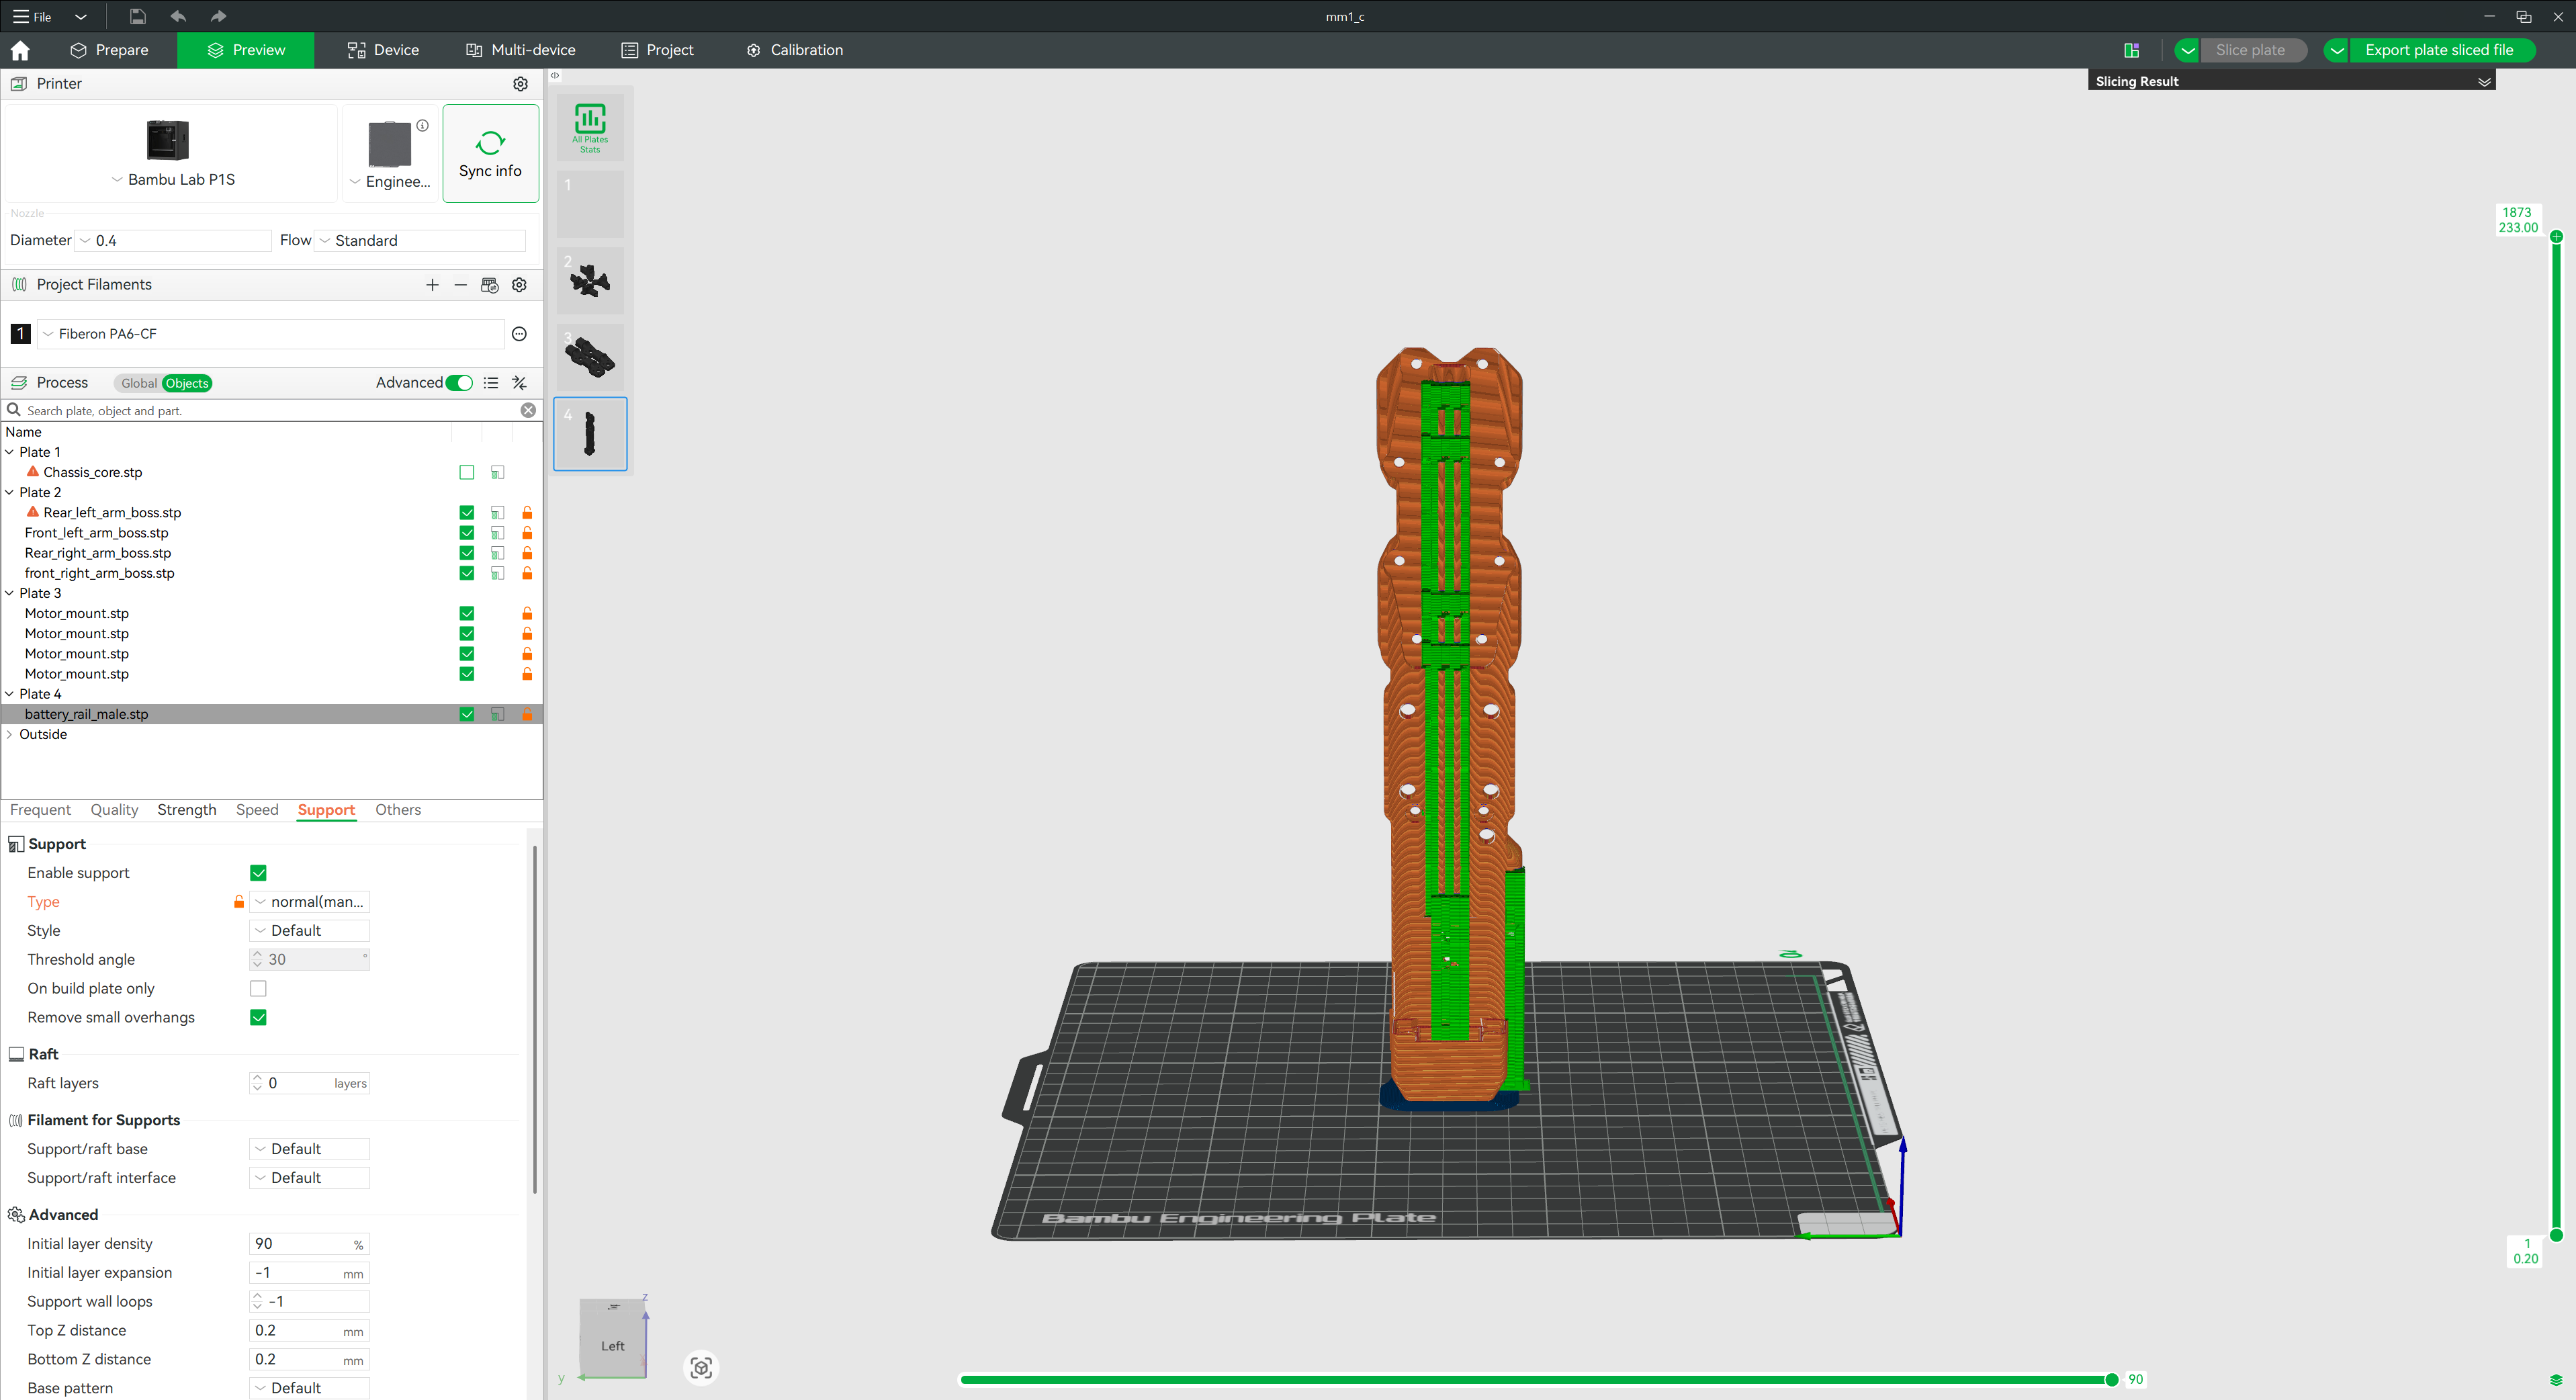Collapse the Plate 3 tree item
Screen dimensions: 2576x1400
pyautogui.click(x=9, y=593)
